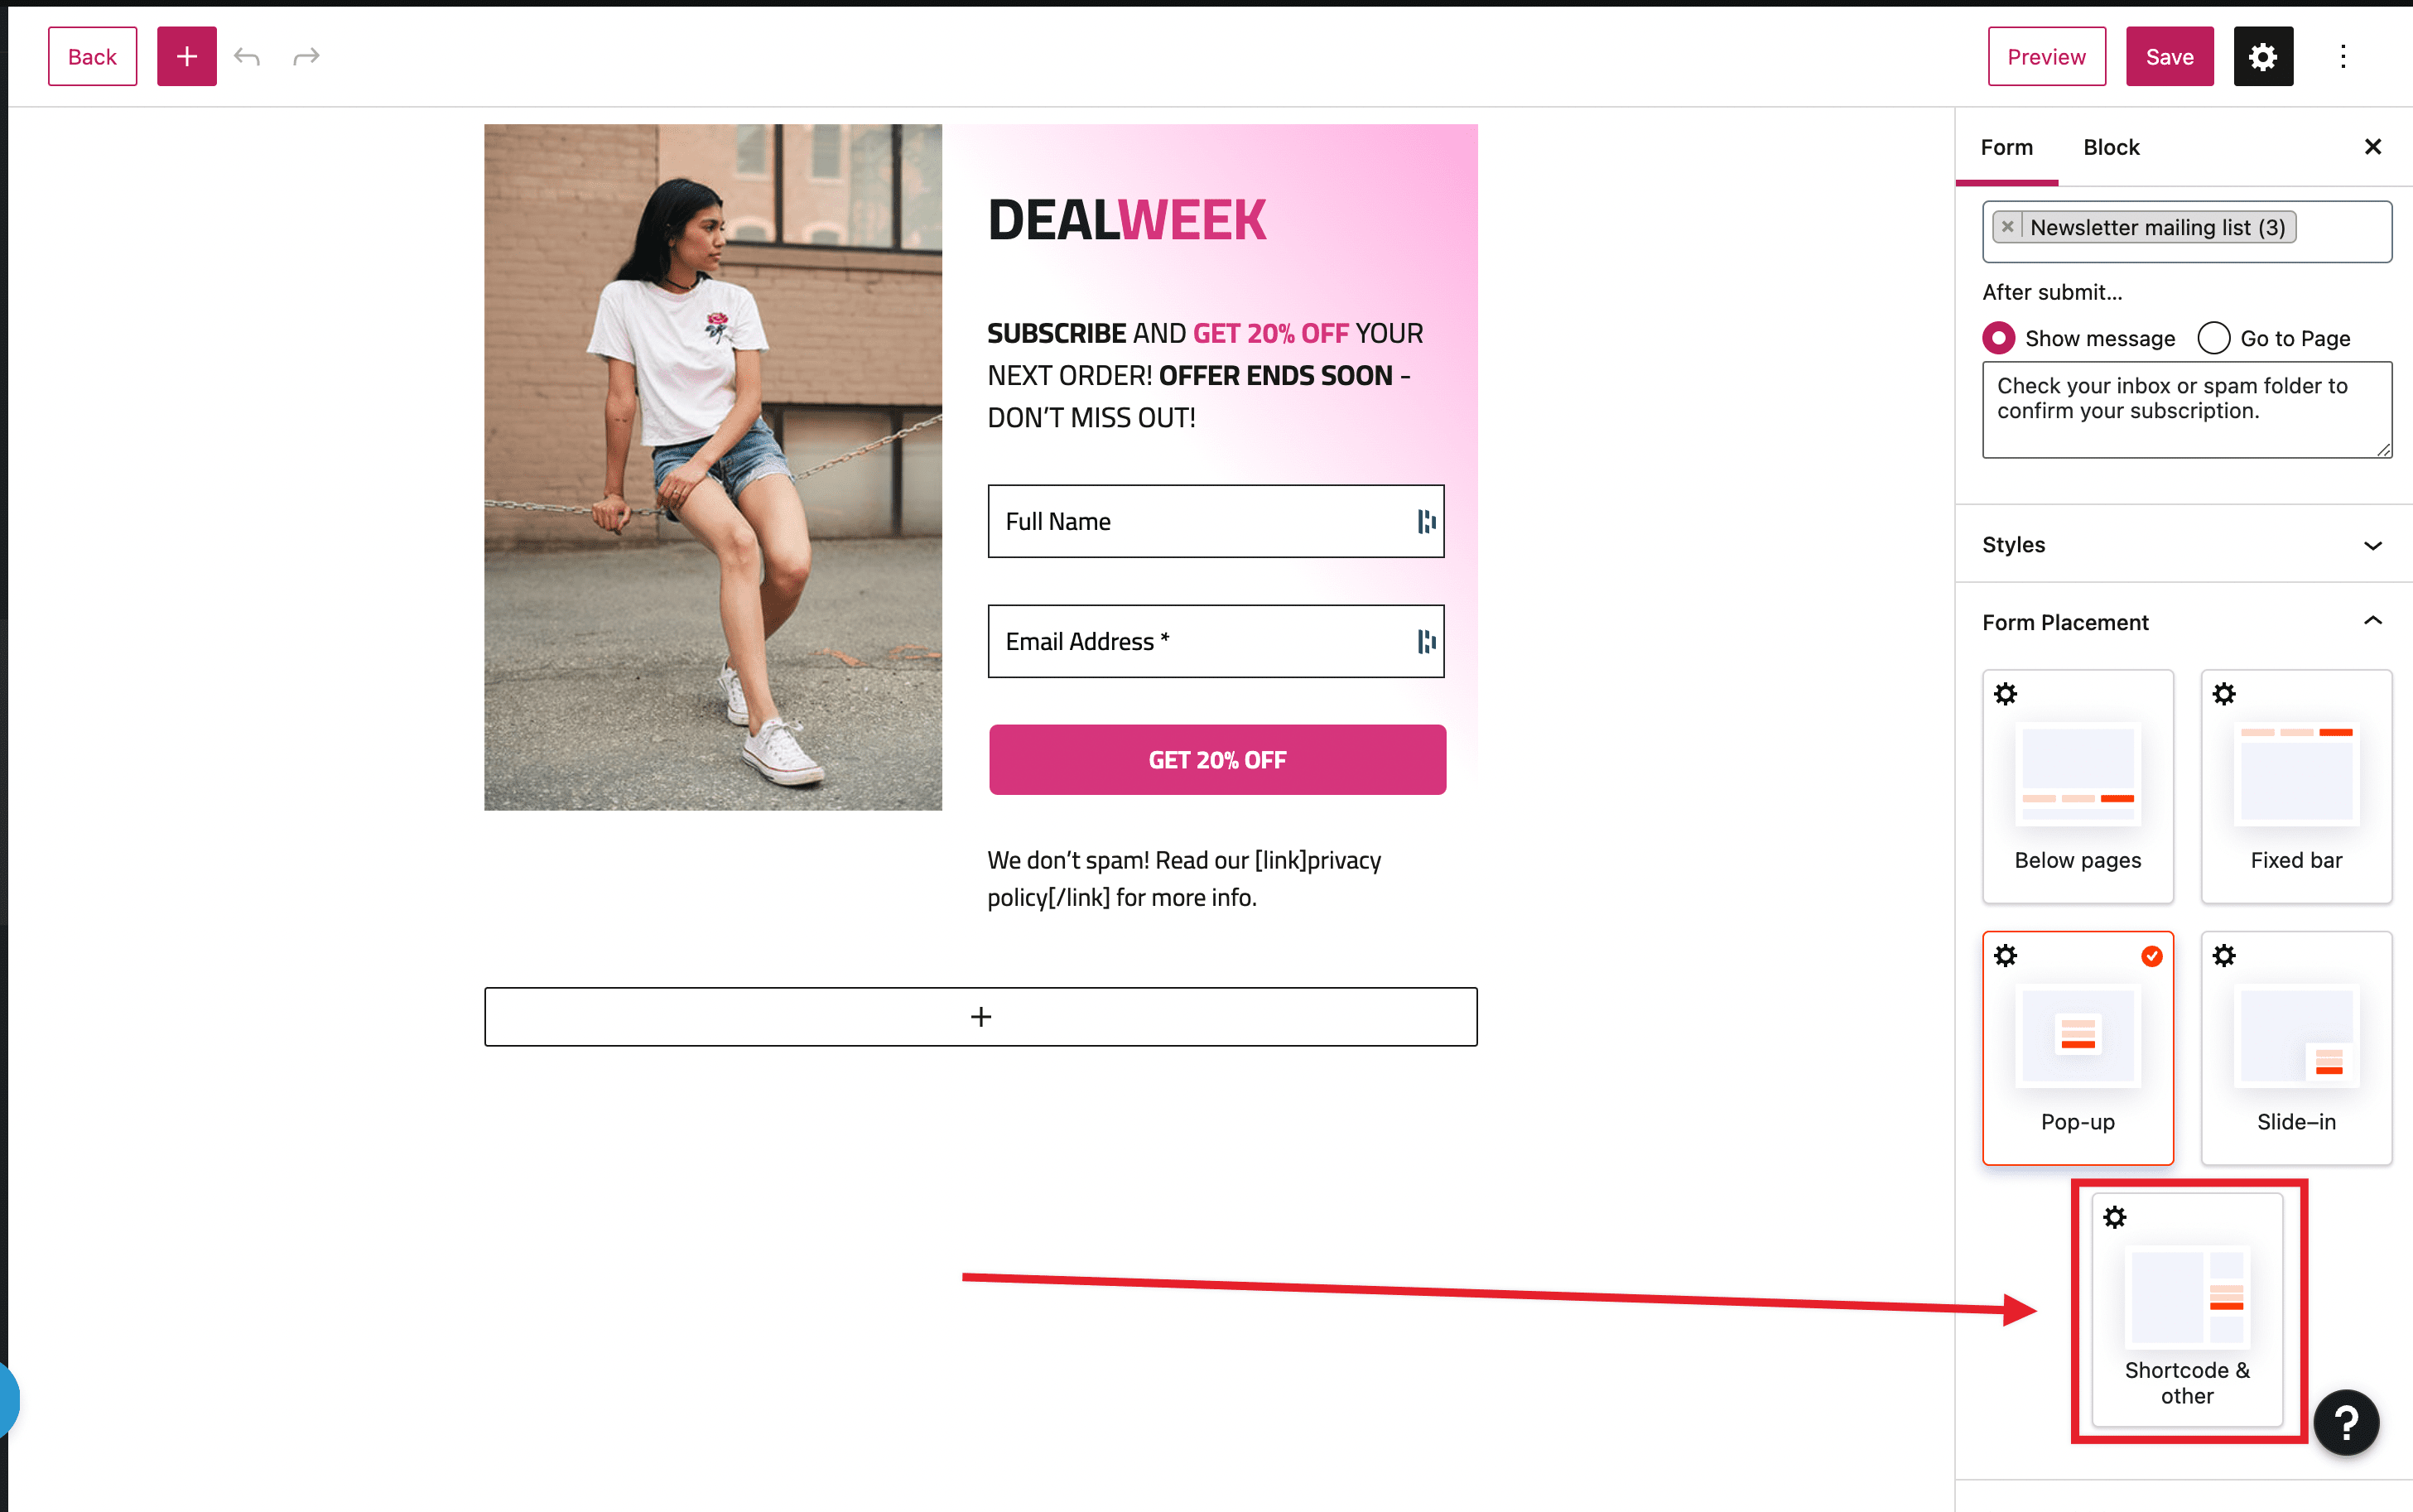Click the Preview button
2413x1512 pixels.
(x=2046, y=56)
